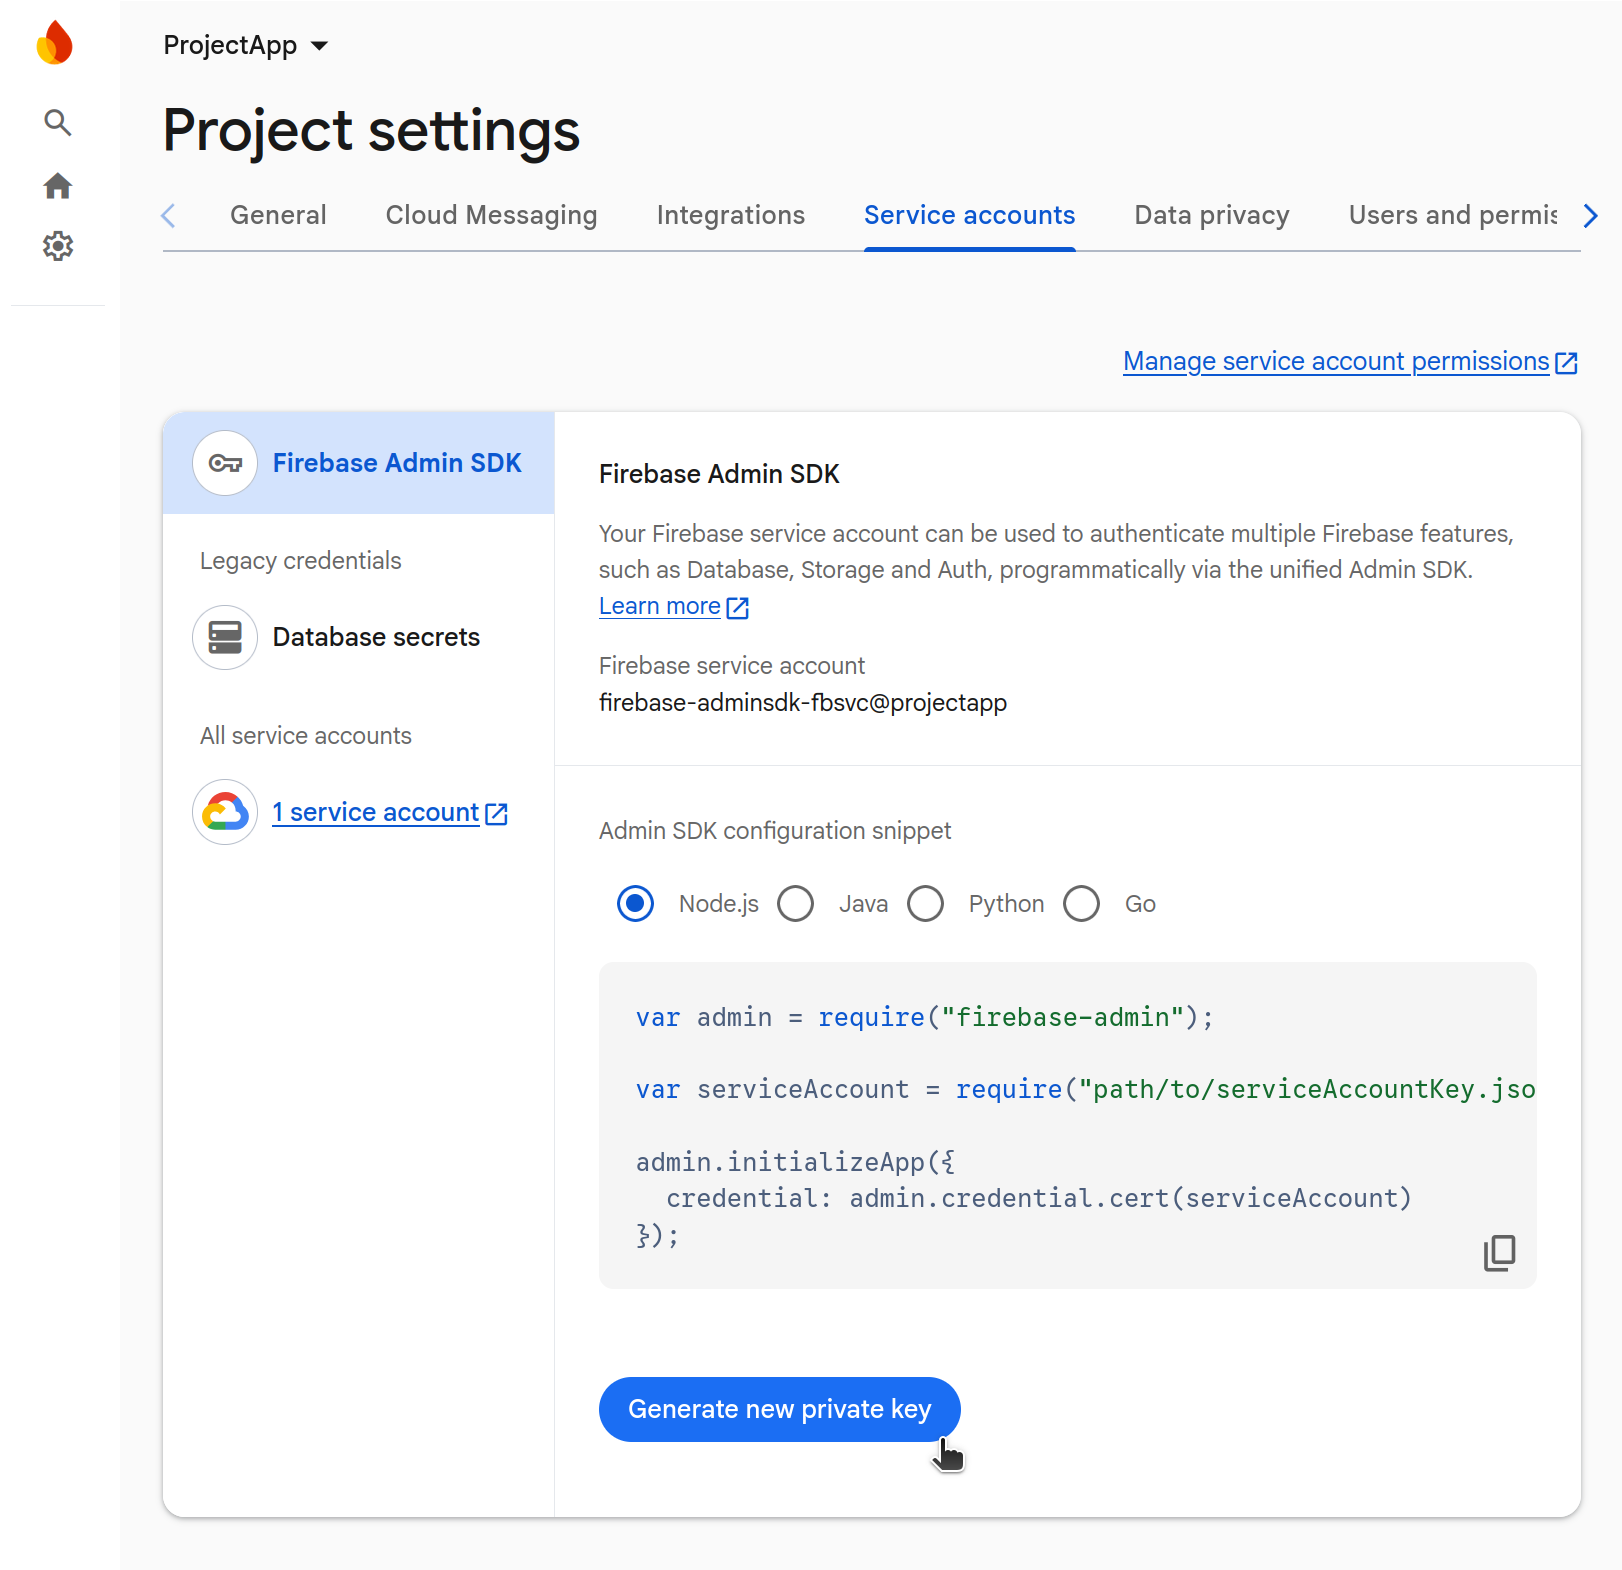Click the Admin SDK configuration snippet label

click(x=775, y=831)
